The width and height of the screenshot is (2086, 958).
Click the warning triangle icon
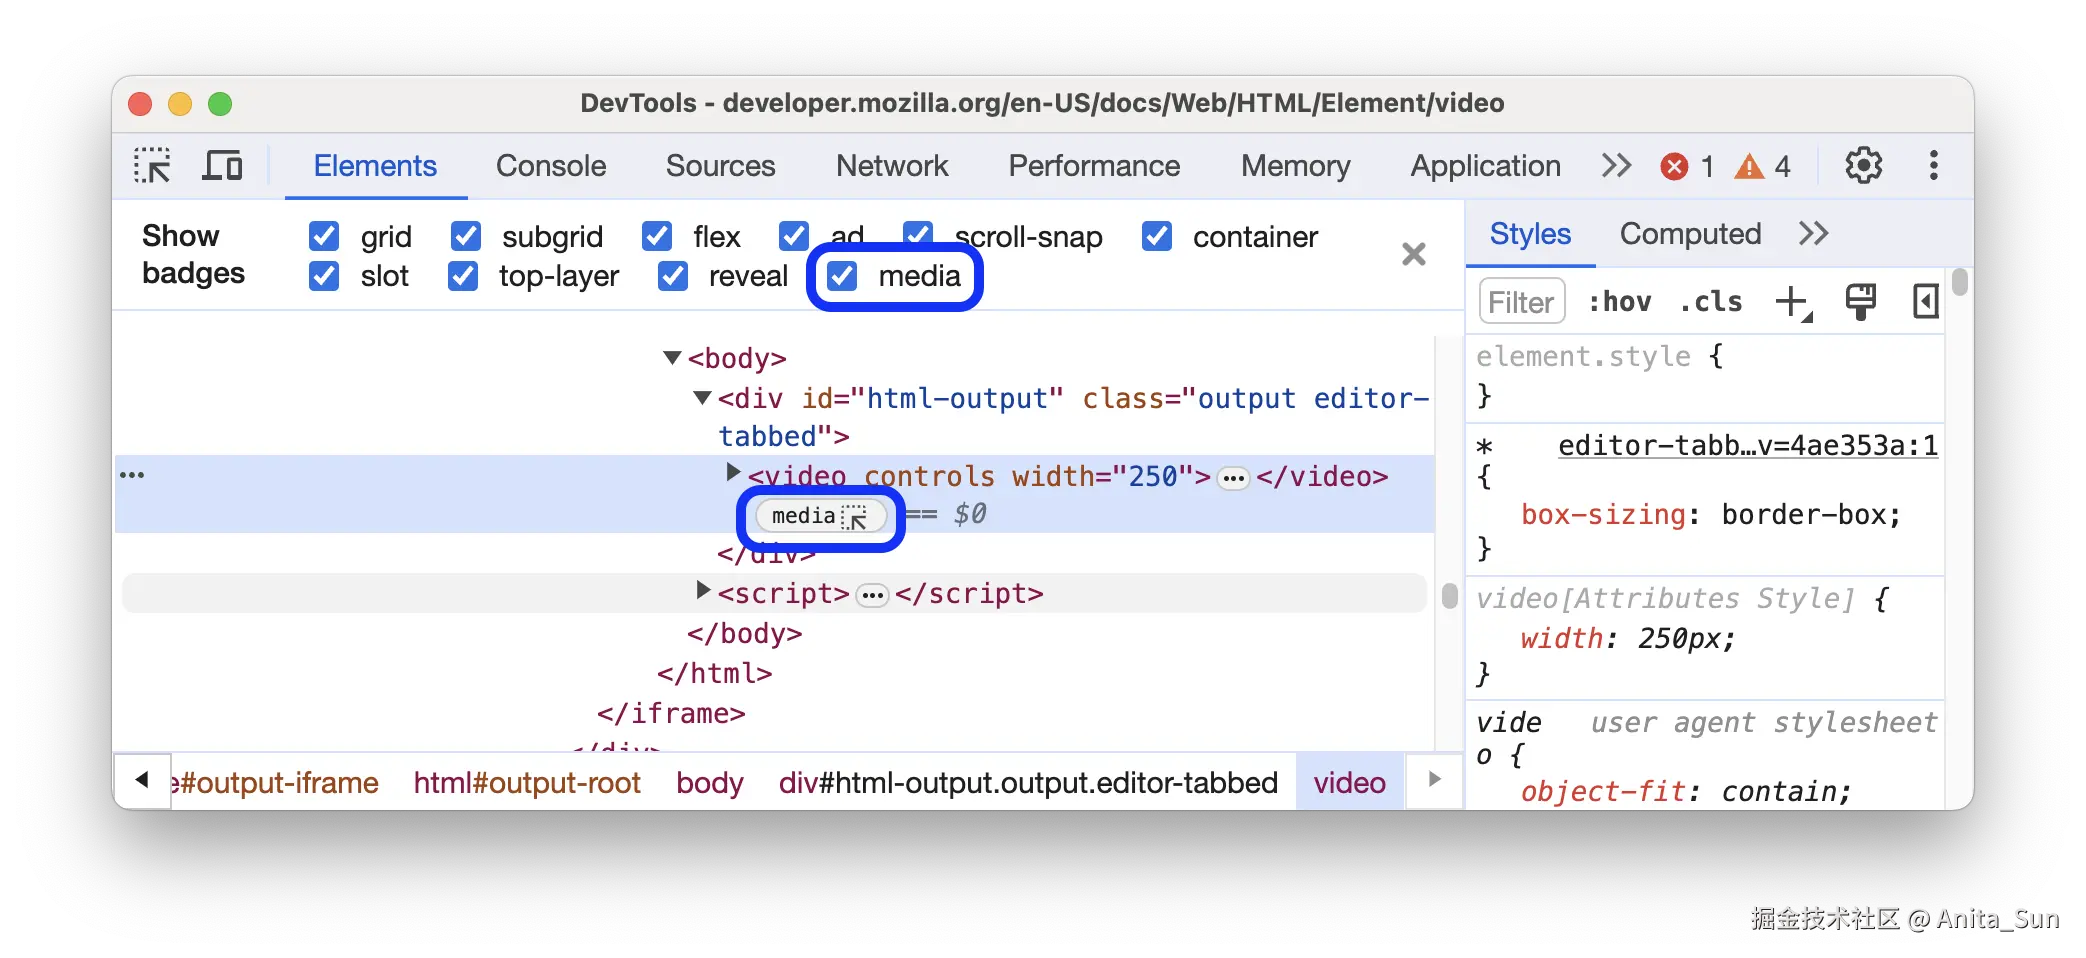pyautogui.click(x=1749, y=166)
